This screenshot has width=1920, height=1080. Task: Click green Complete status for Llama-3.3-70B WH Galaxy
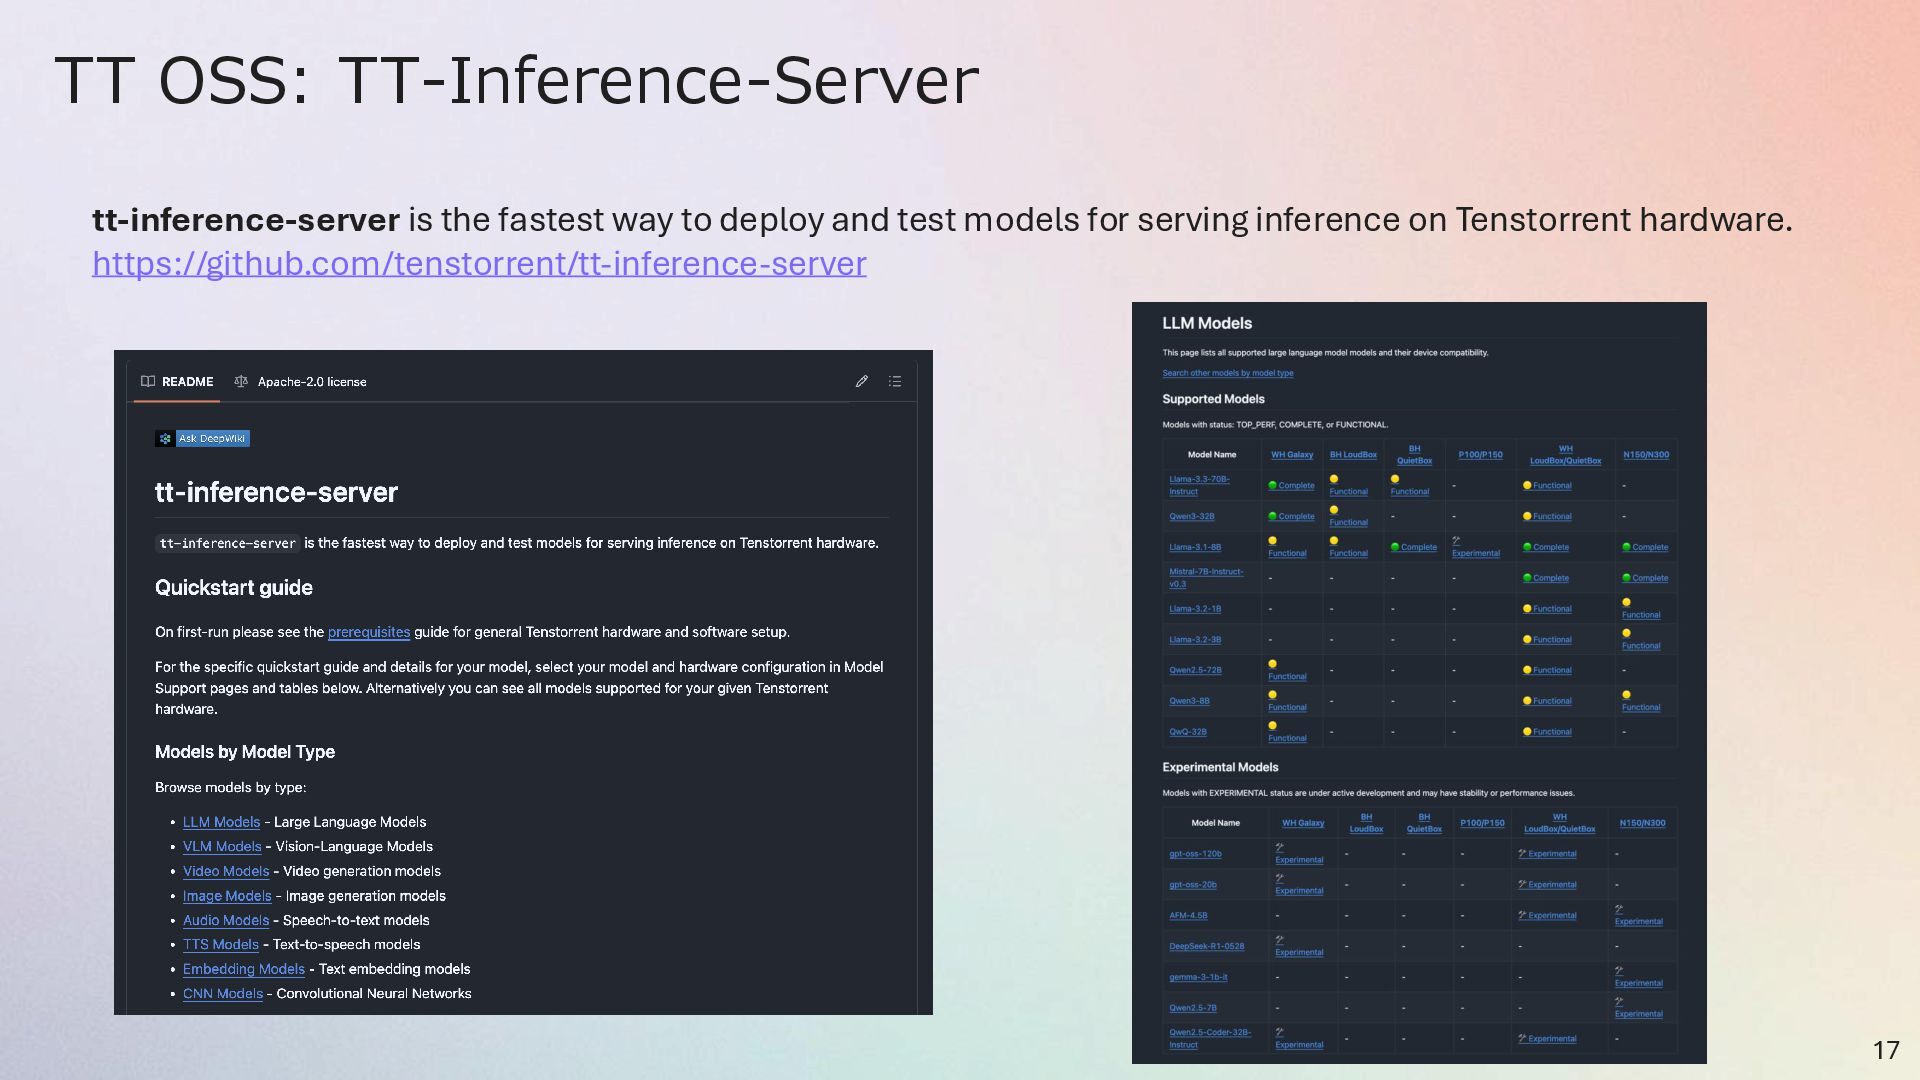(1291, 486)
